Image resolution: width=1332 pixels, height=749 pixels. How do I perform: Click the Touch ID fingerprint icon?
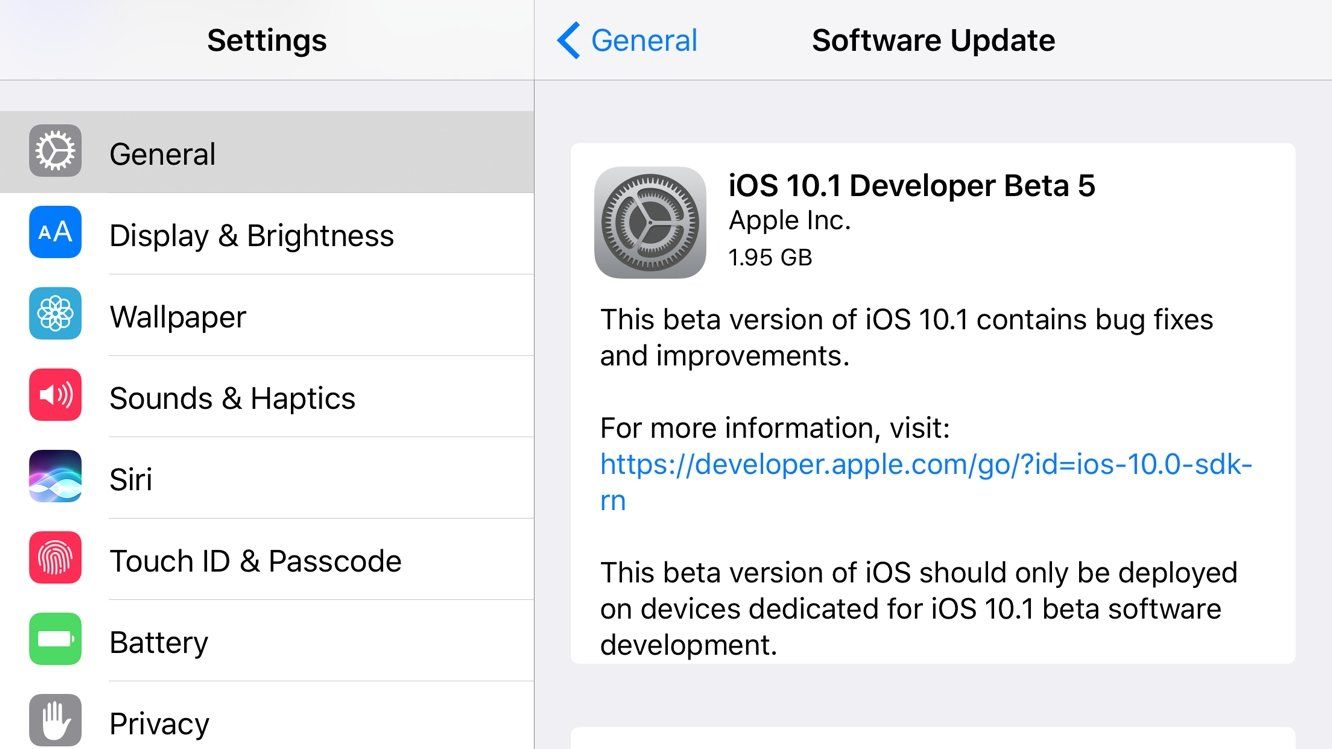point(55,559)
